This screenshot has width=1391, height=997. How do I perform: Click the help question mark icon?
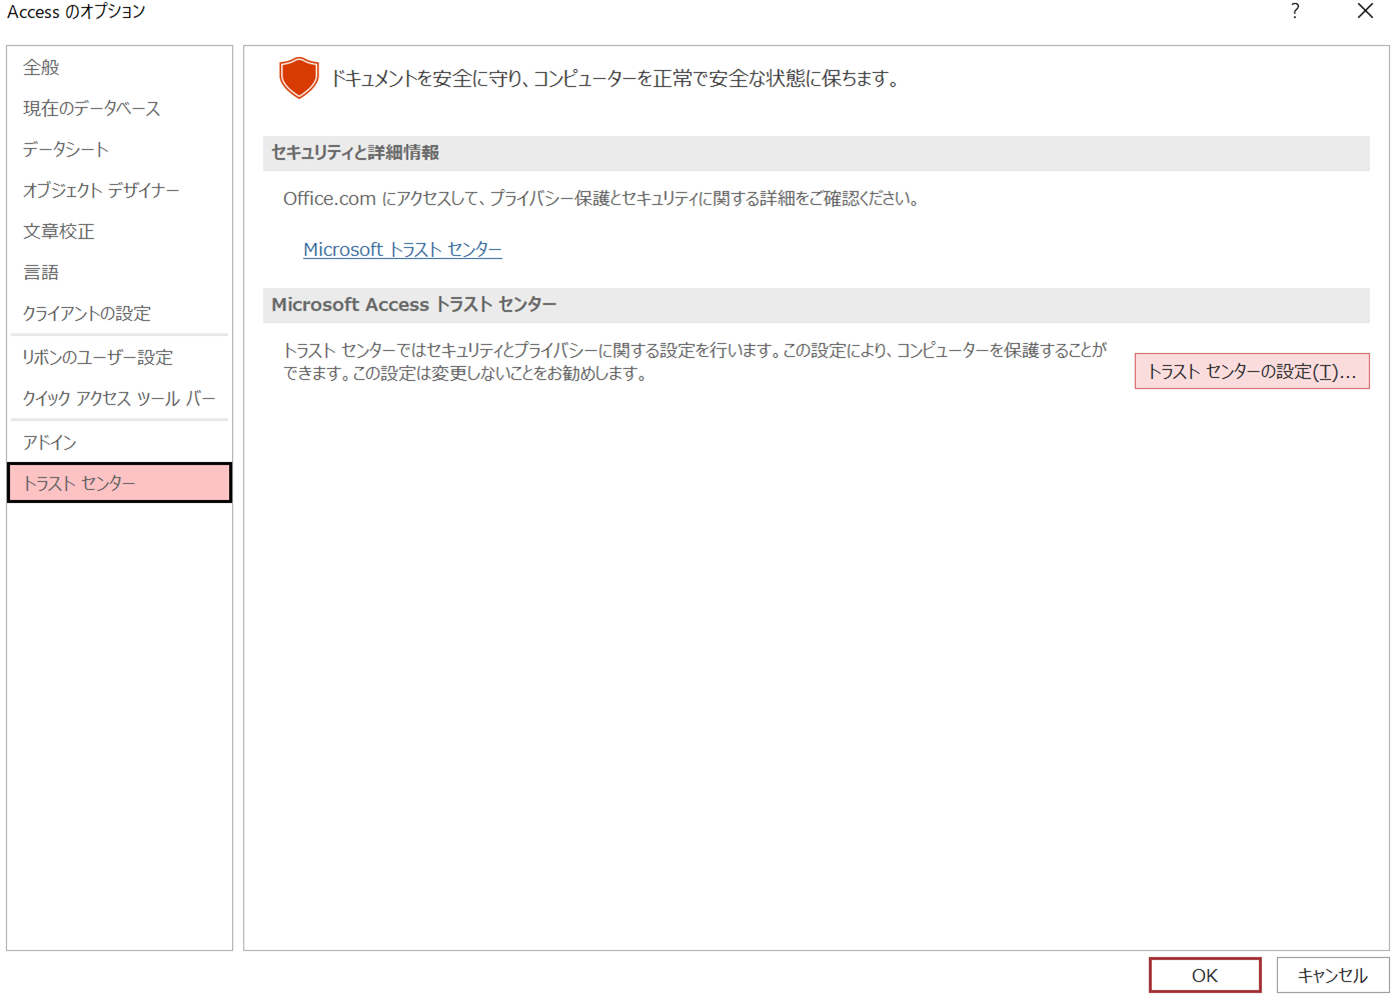1295,11
